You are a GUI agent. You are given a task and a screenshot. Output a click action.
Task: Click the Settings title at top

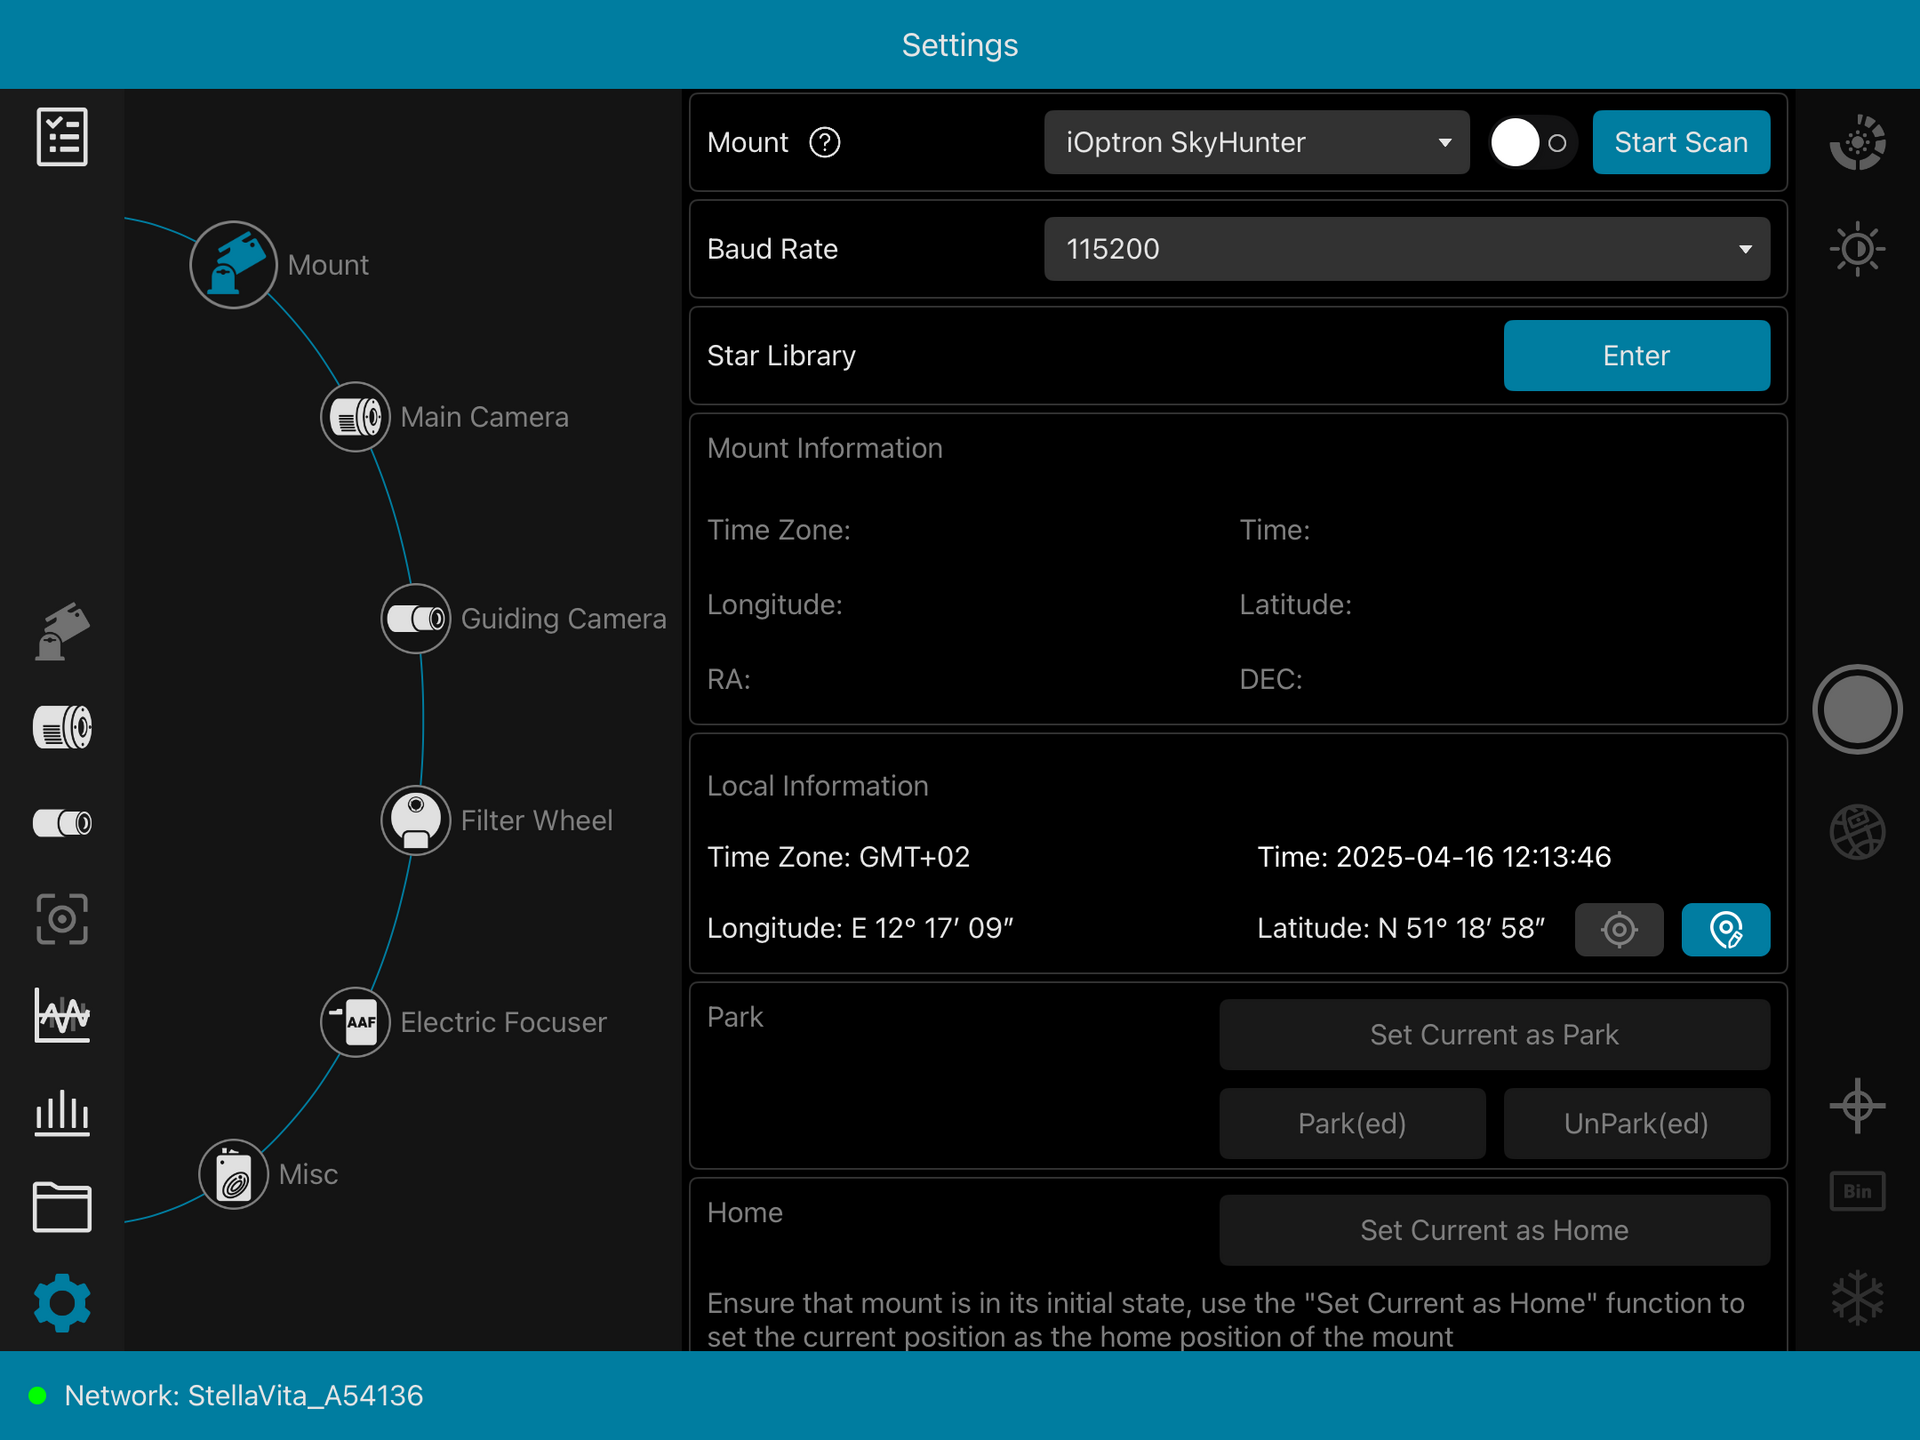click(960, 45)
